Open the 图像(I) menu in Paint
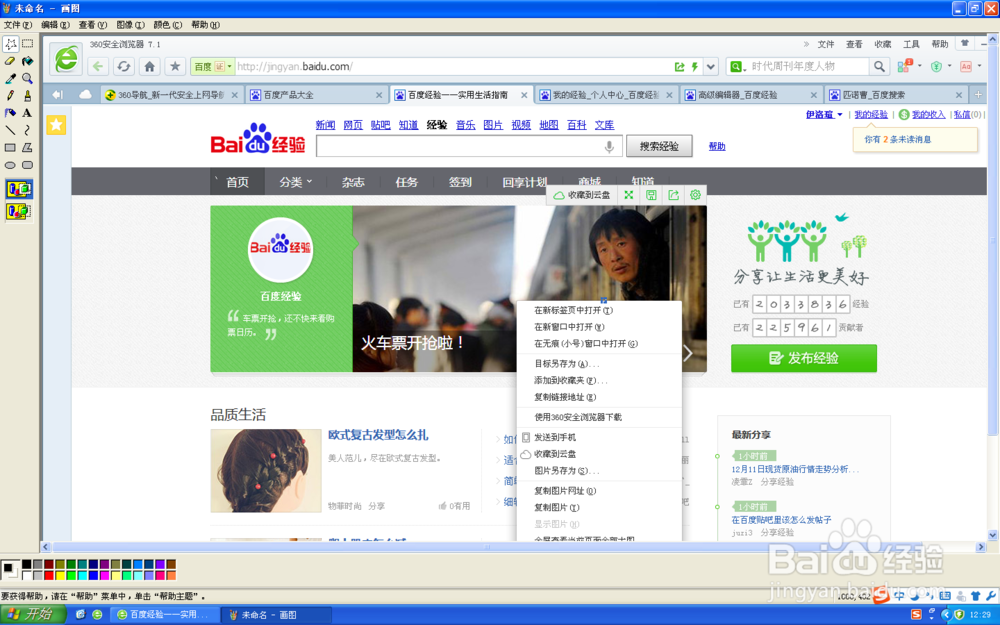 130,25
